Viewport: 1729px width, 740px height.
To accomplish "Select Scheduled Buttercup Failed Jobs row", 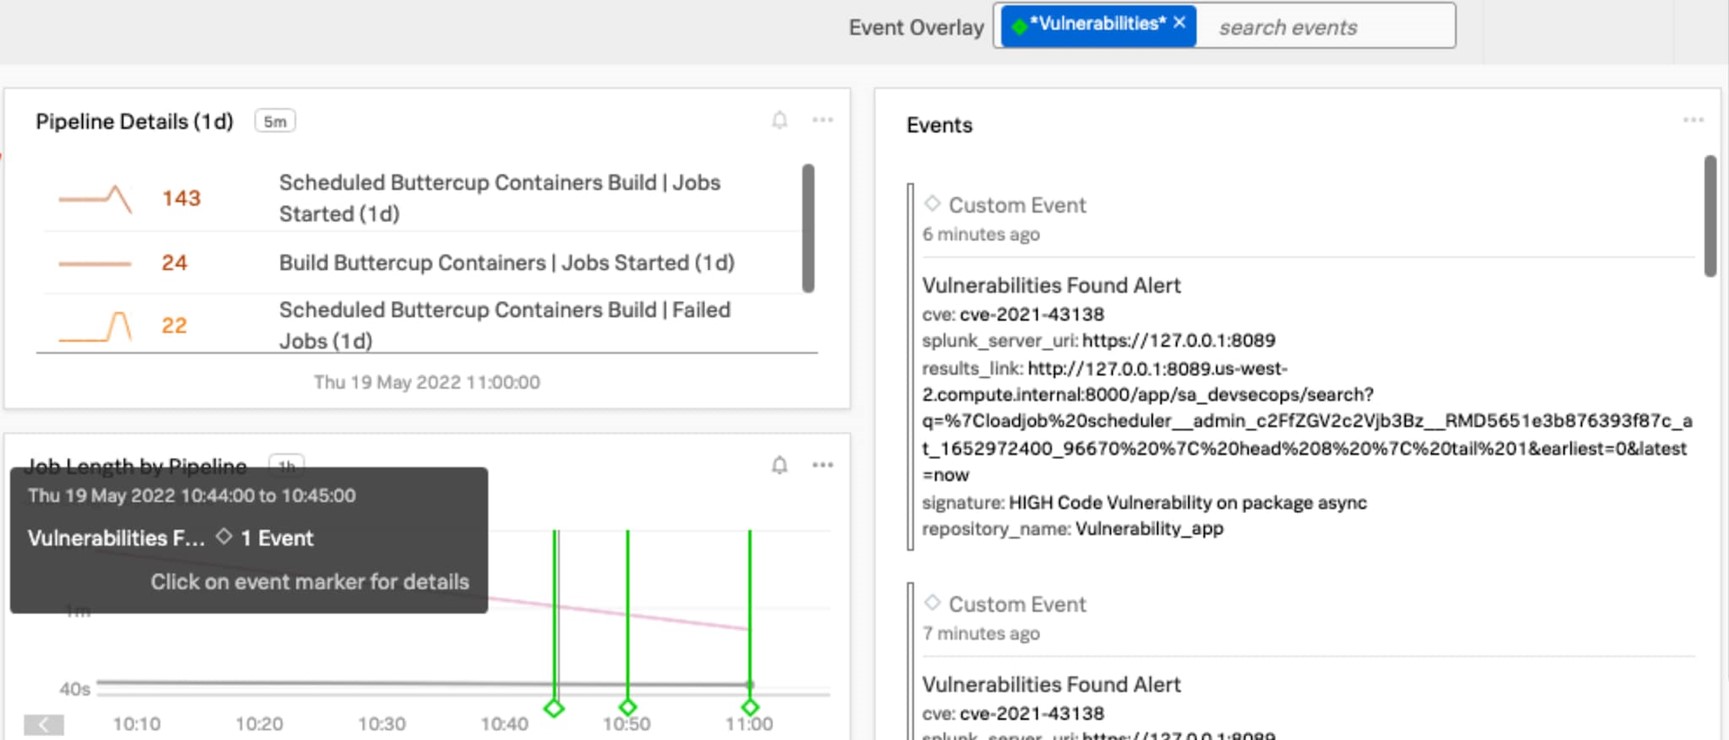I will 504,325.
